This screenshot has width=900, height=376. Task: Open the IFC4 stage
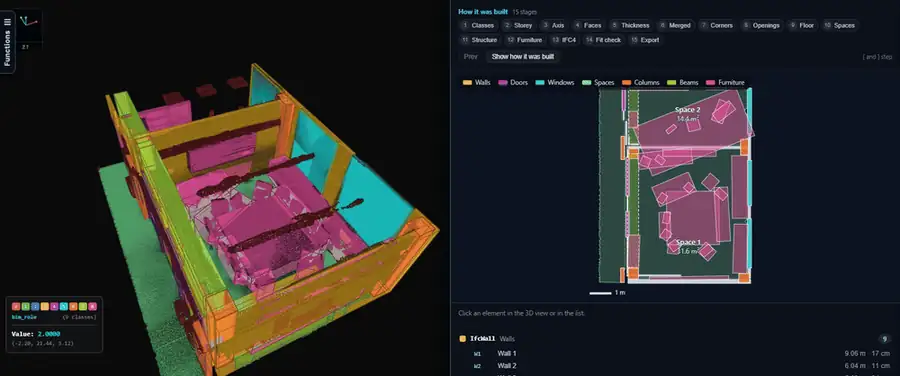click(x=564, y=40)
